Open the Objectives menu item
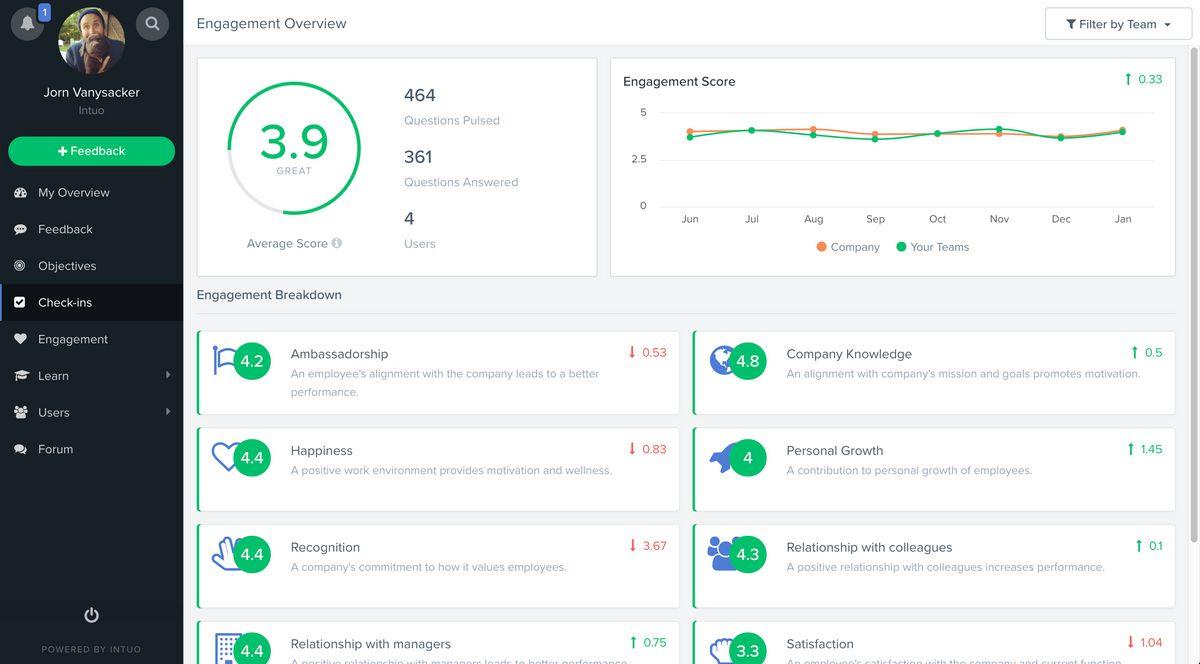Viewport: 1200px width, 664px height. (67, 266)
